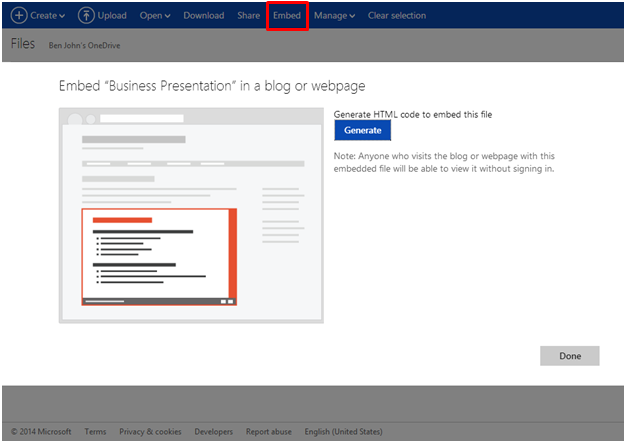This screenshot has height=443, width=626.
Task: Click the Upload arrow circle icon
Action: pyautogui.click(x=86, y=16)
